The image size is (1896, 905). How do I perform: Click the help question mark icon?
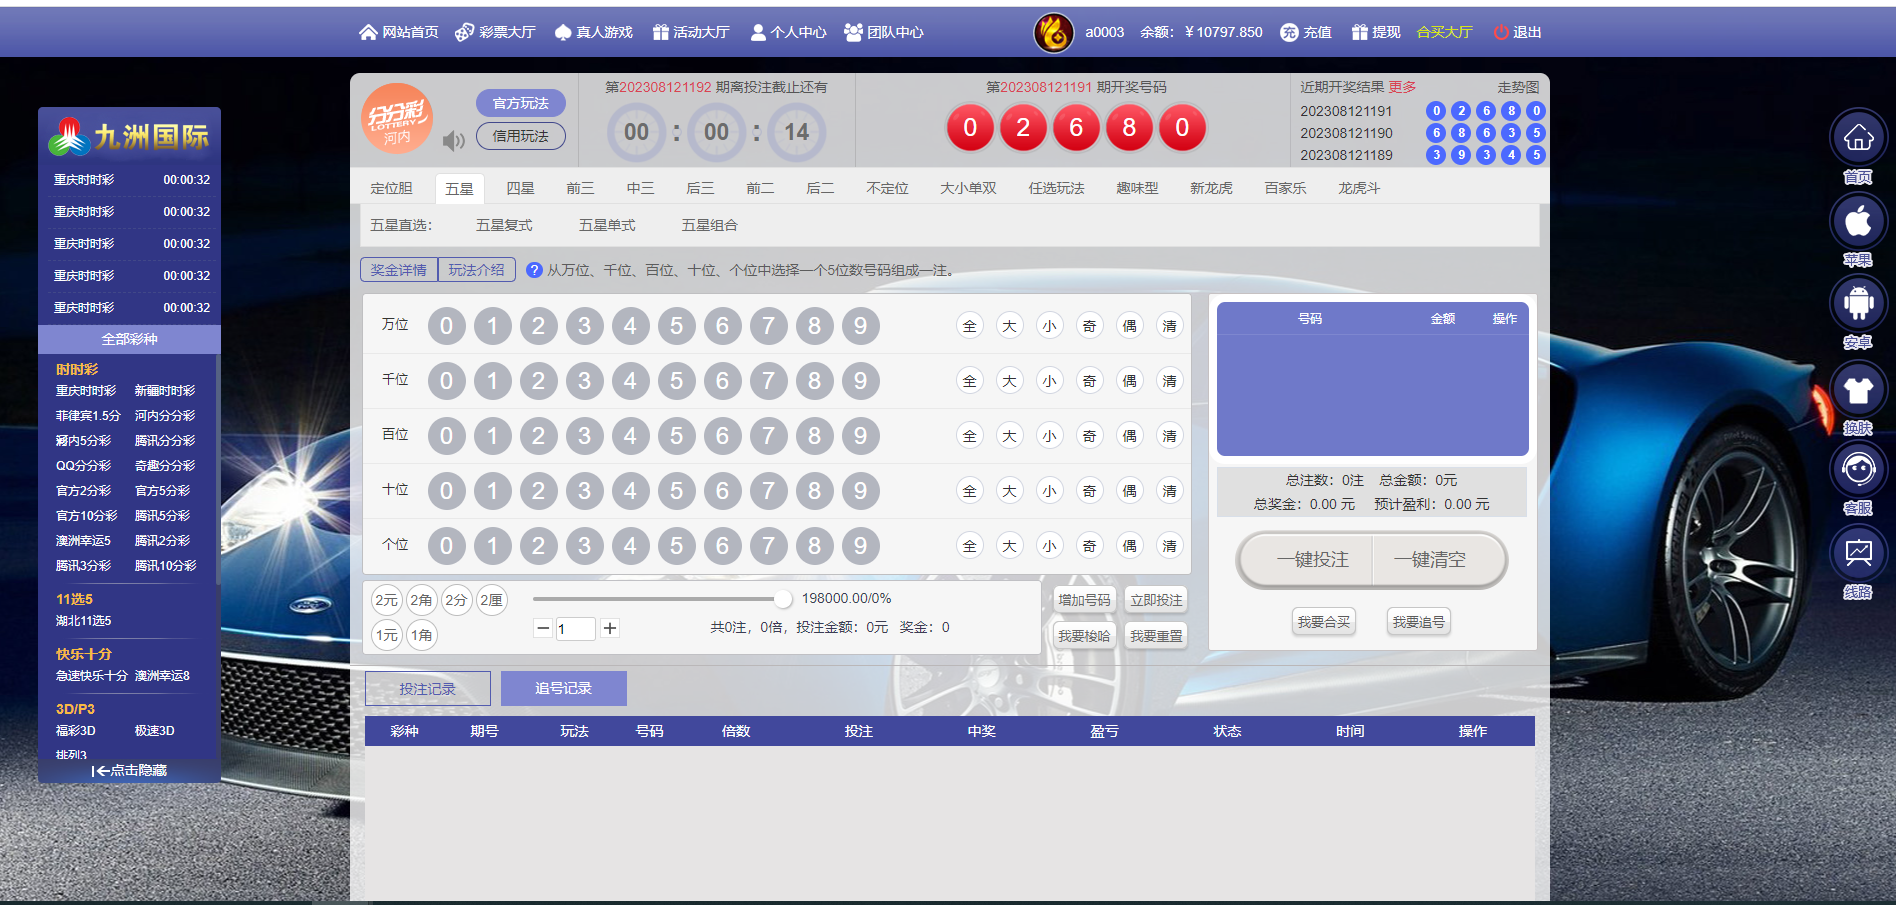pos(534,270)
